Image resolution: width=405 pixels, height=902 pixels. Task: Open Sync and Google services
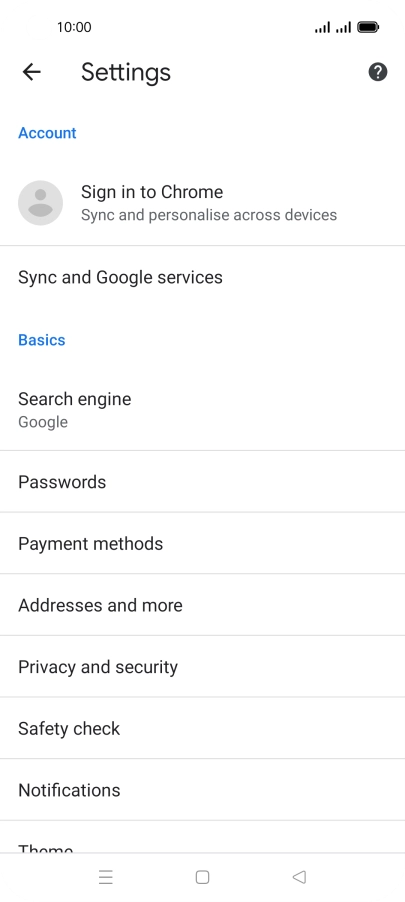pos(202,277)
